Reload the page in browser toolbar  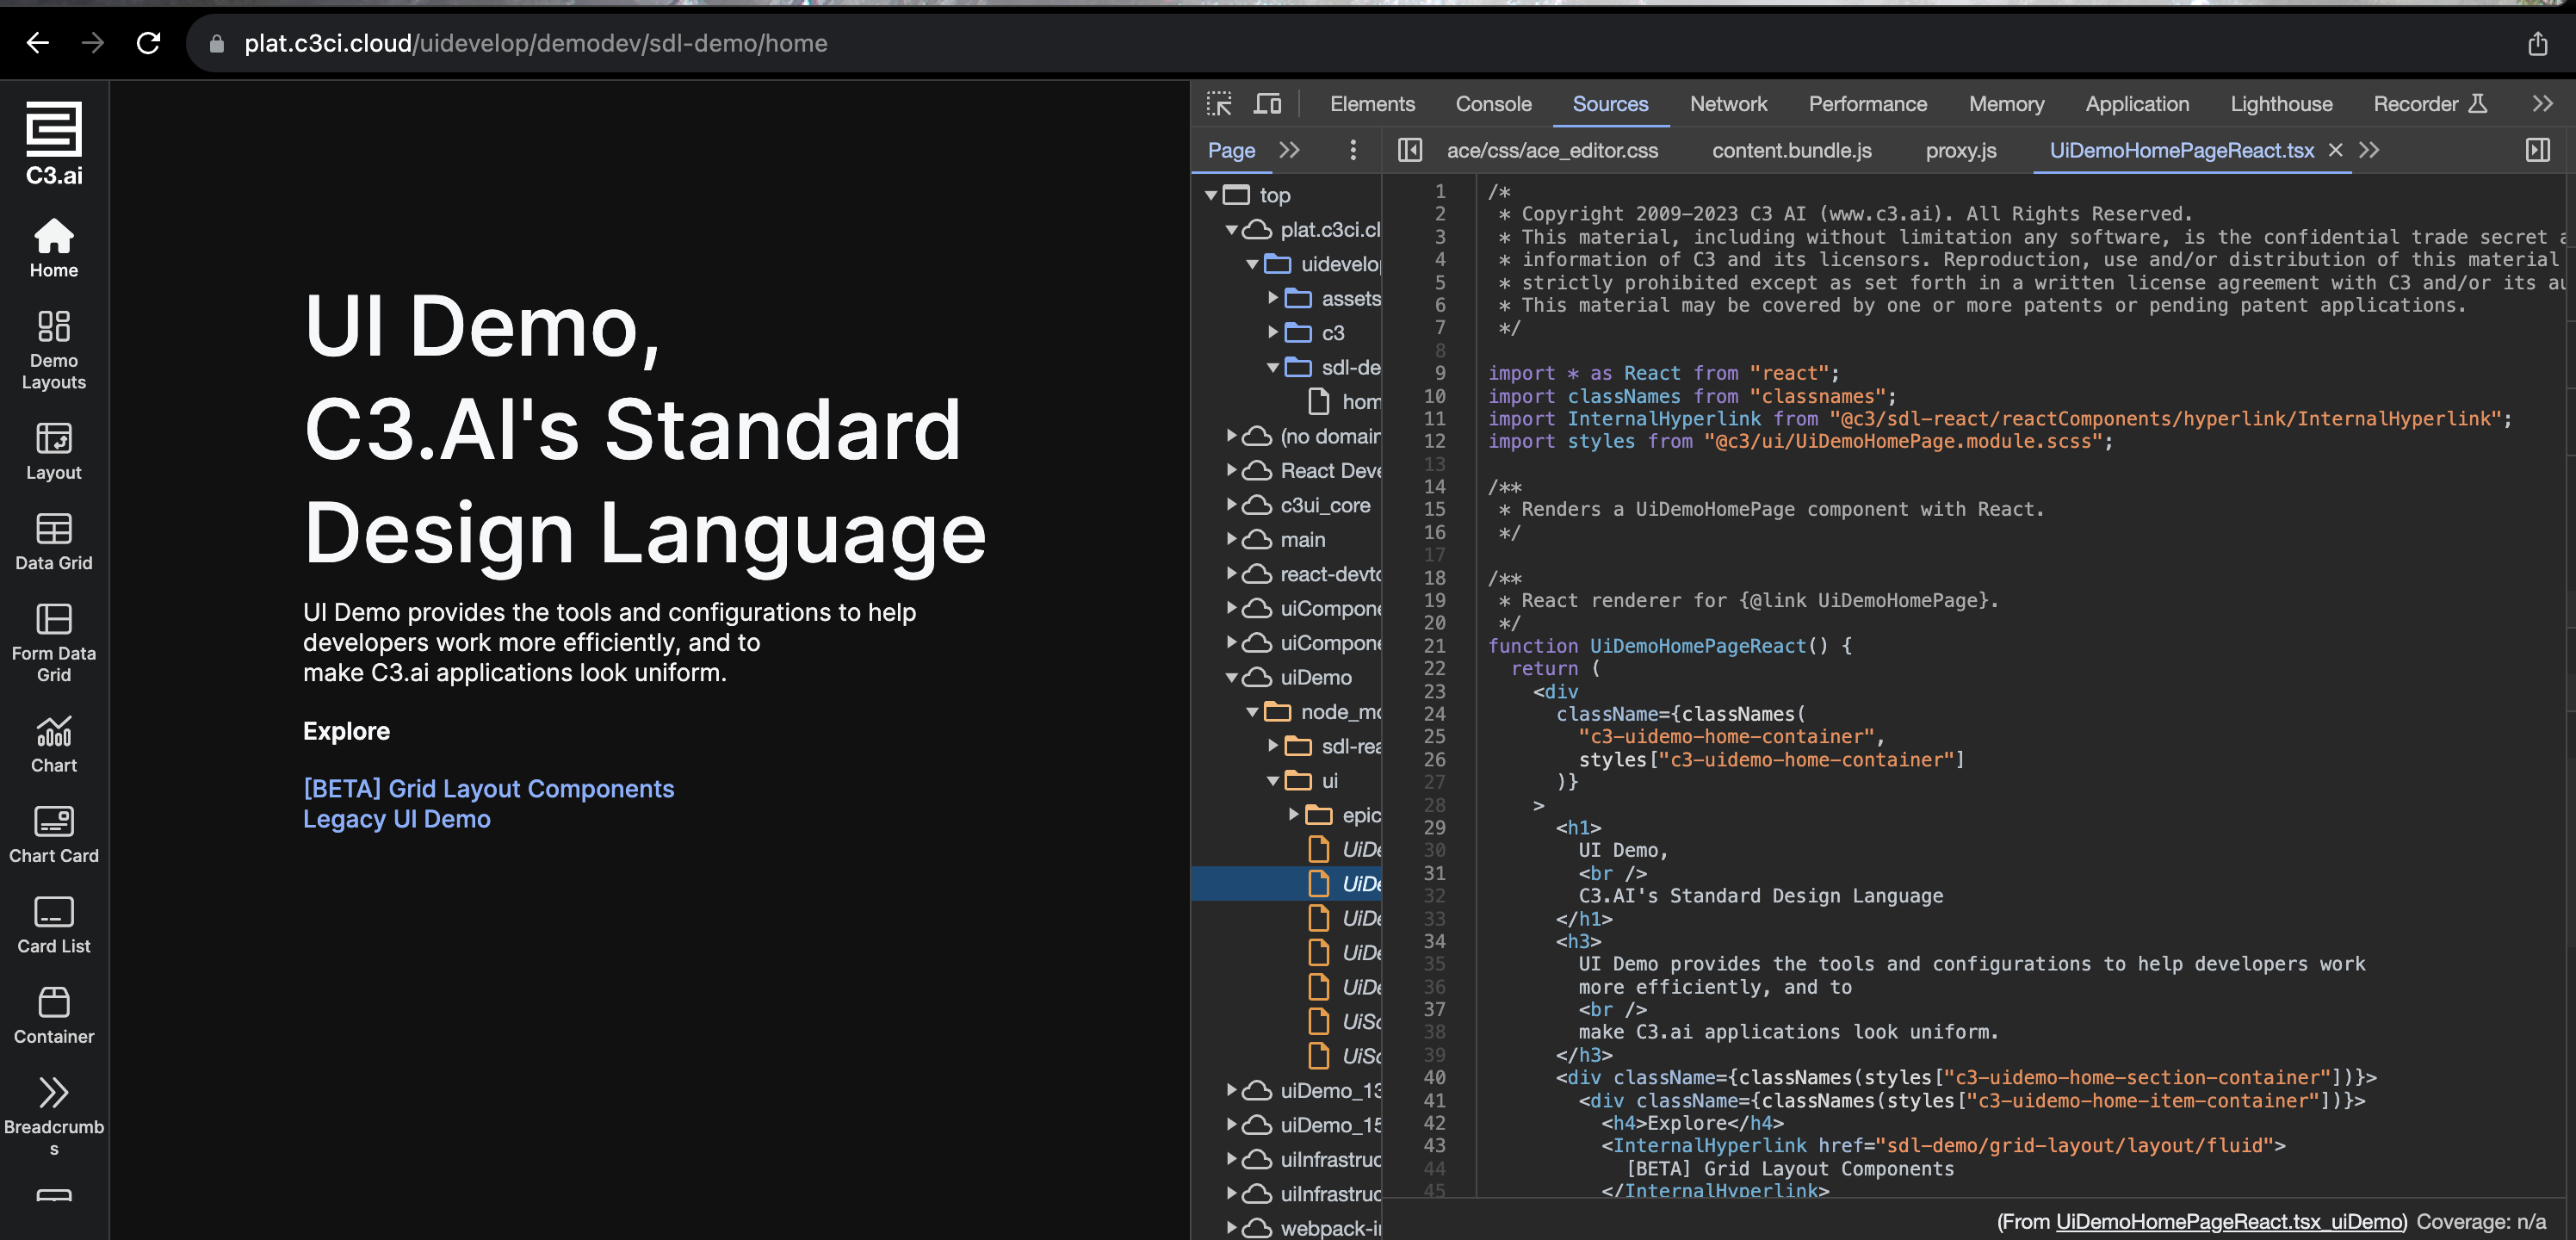tap(148, 43)
